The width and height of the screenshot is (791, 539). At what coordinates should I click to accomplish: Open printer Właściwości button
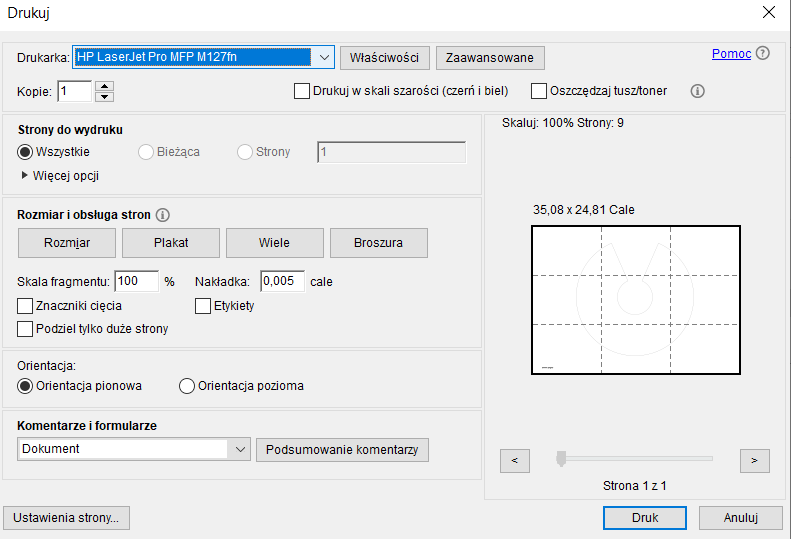(384, 58)
